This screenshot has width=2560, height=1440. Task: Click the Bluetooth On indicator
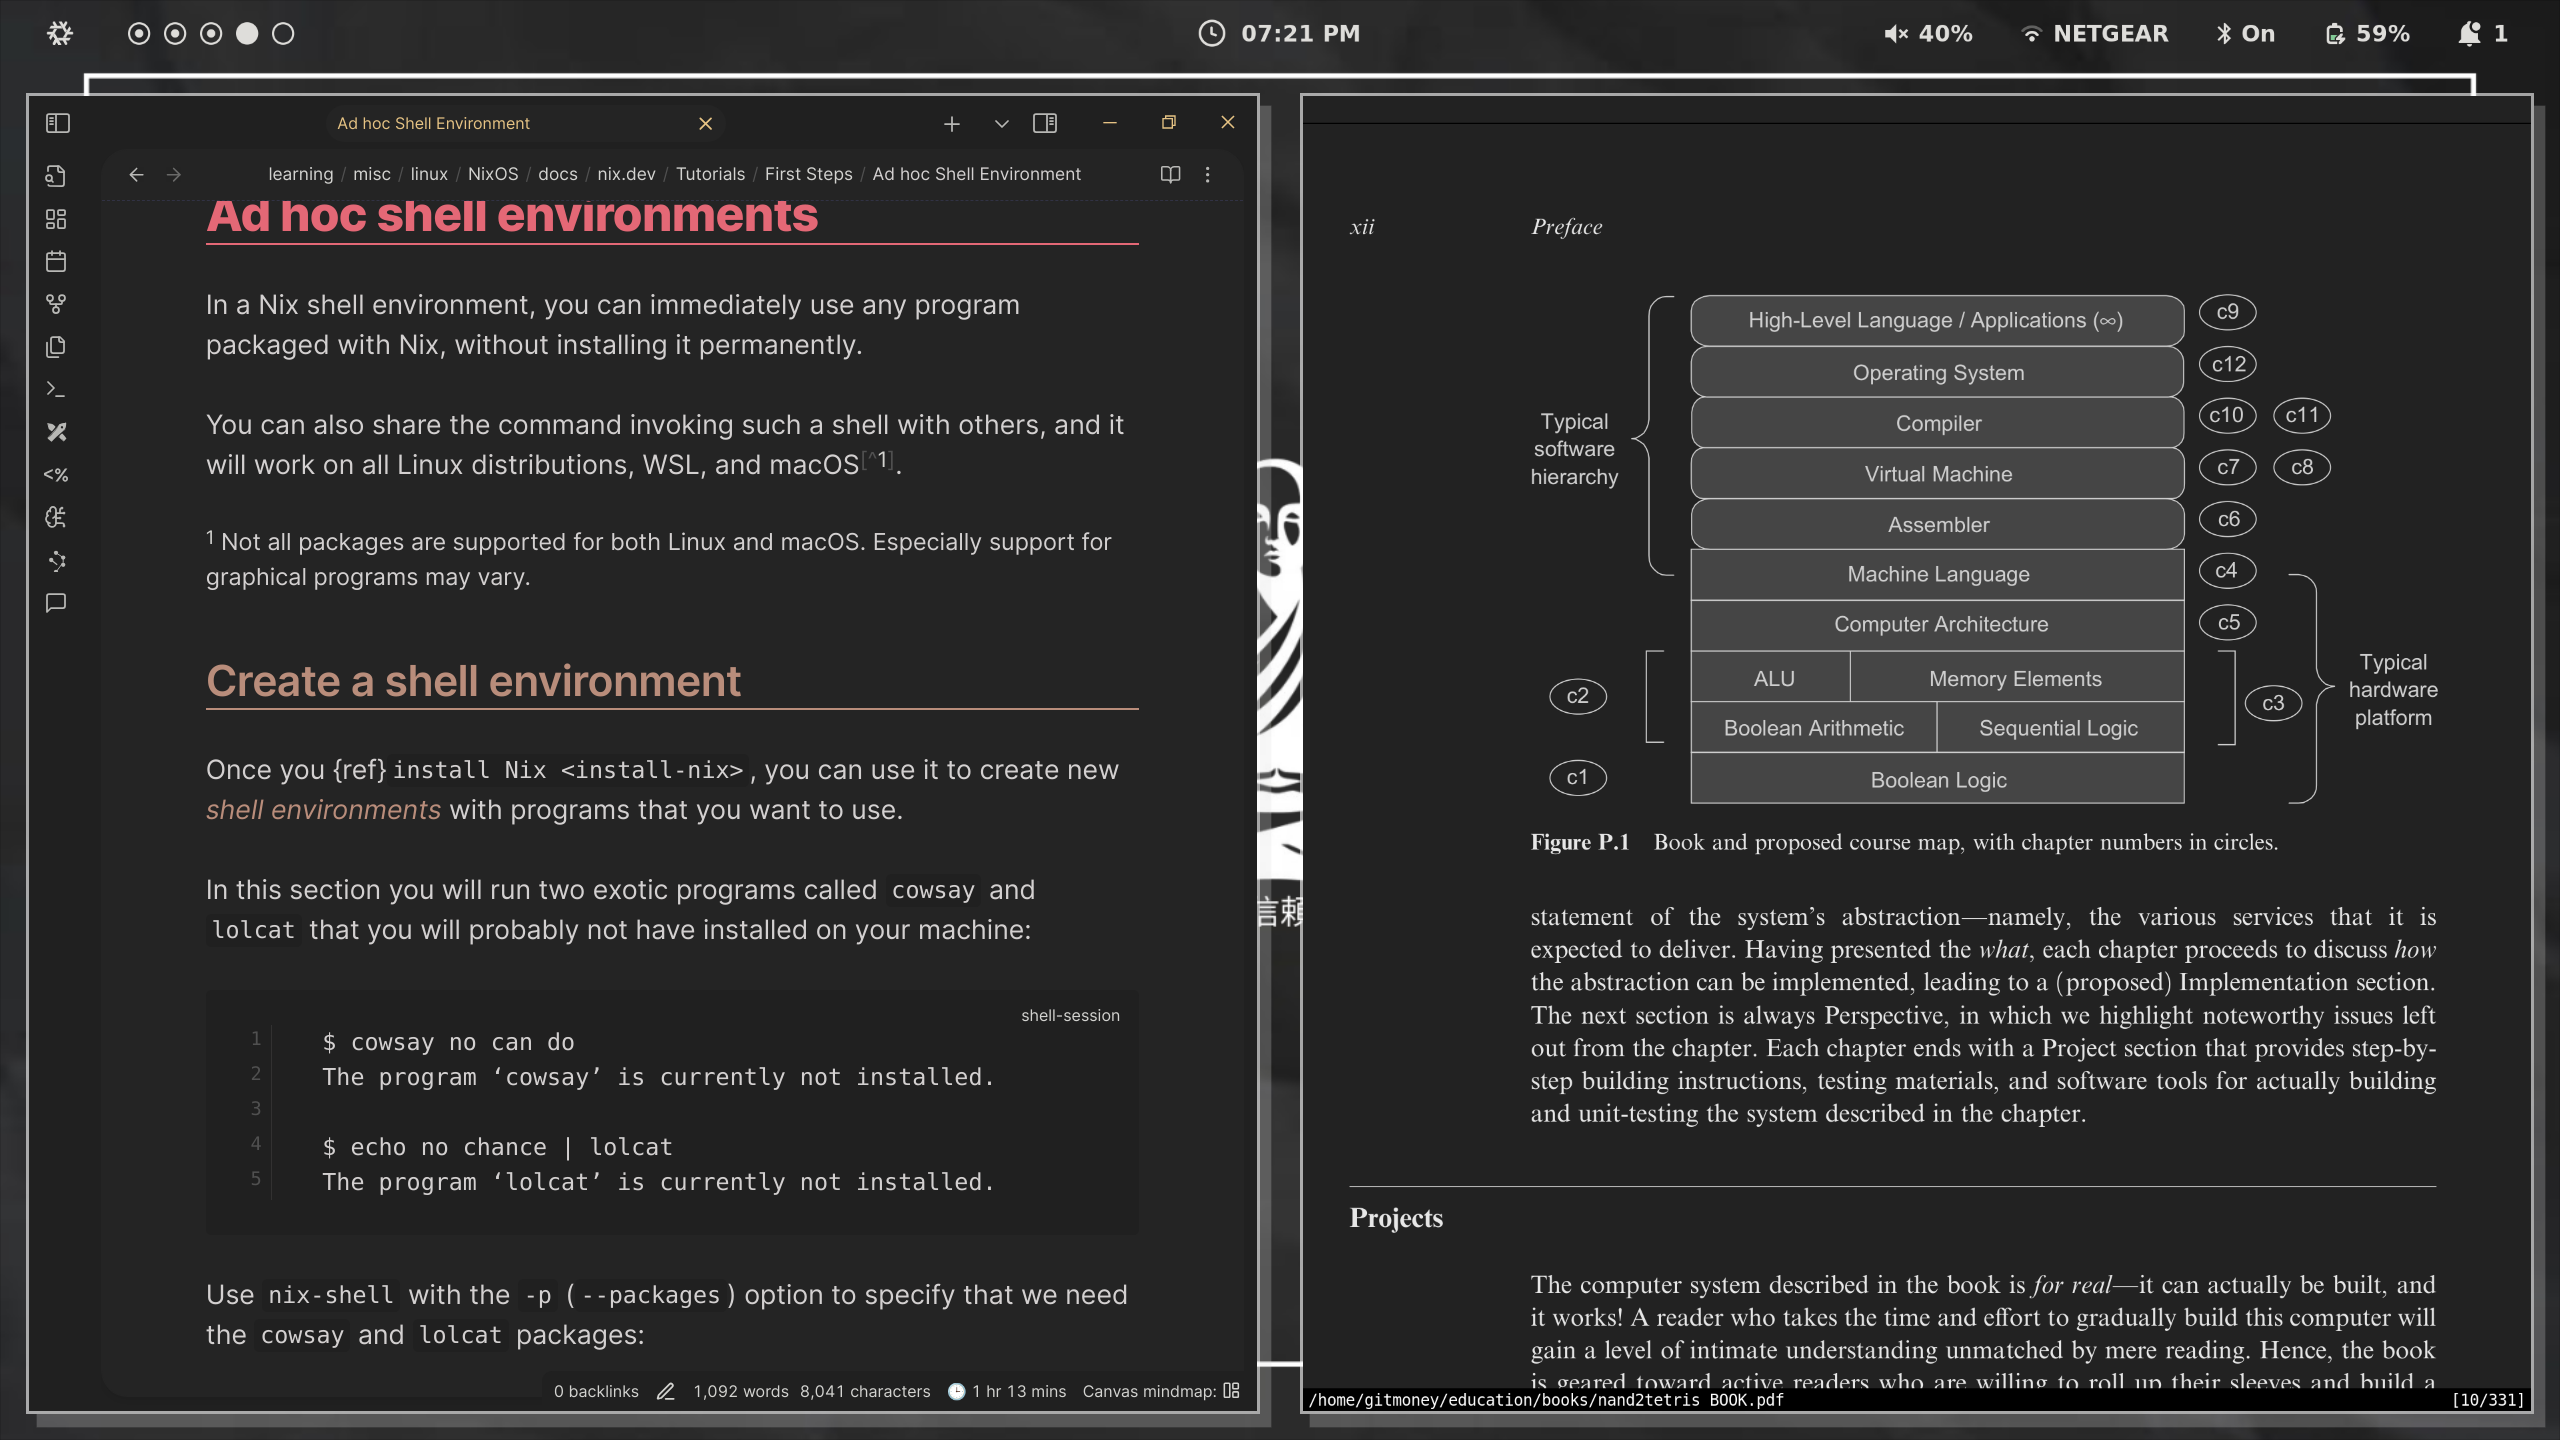click(2245, 33)
